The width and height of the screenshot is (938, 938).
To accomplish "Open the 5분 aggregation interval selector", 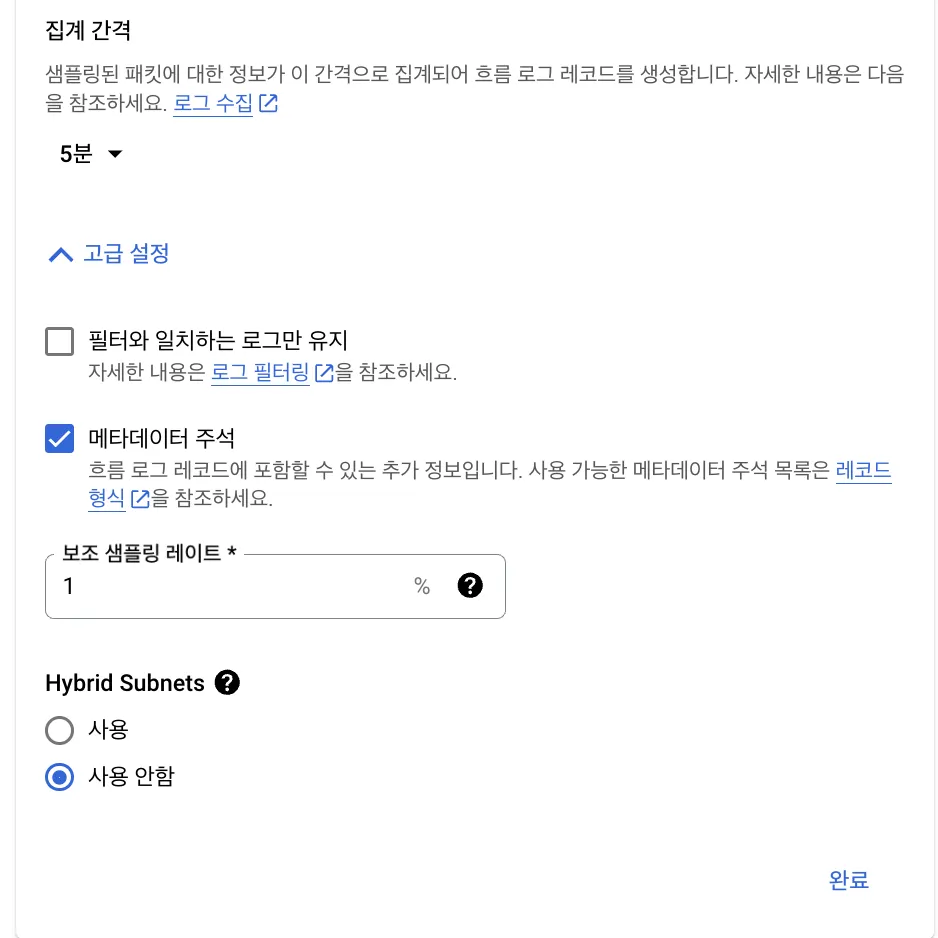I will [91, 154].
